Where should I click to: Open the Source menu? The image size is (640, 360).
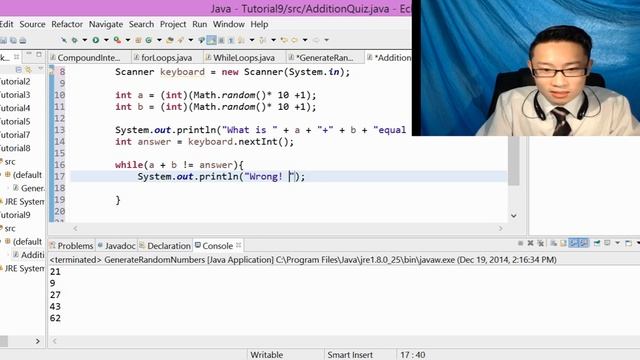tap(32, 24)
